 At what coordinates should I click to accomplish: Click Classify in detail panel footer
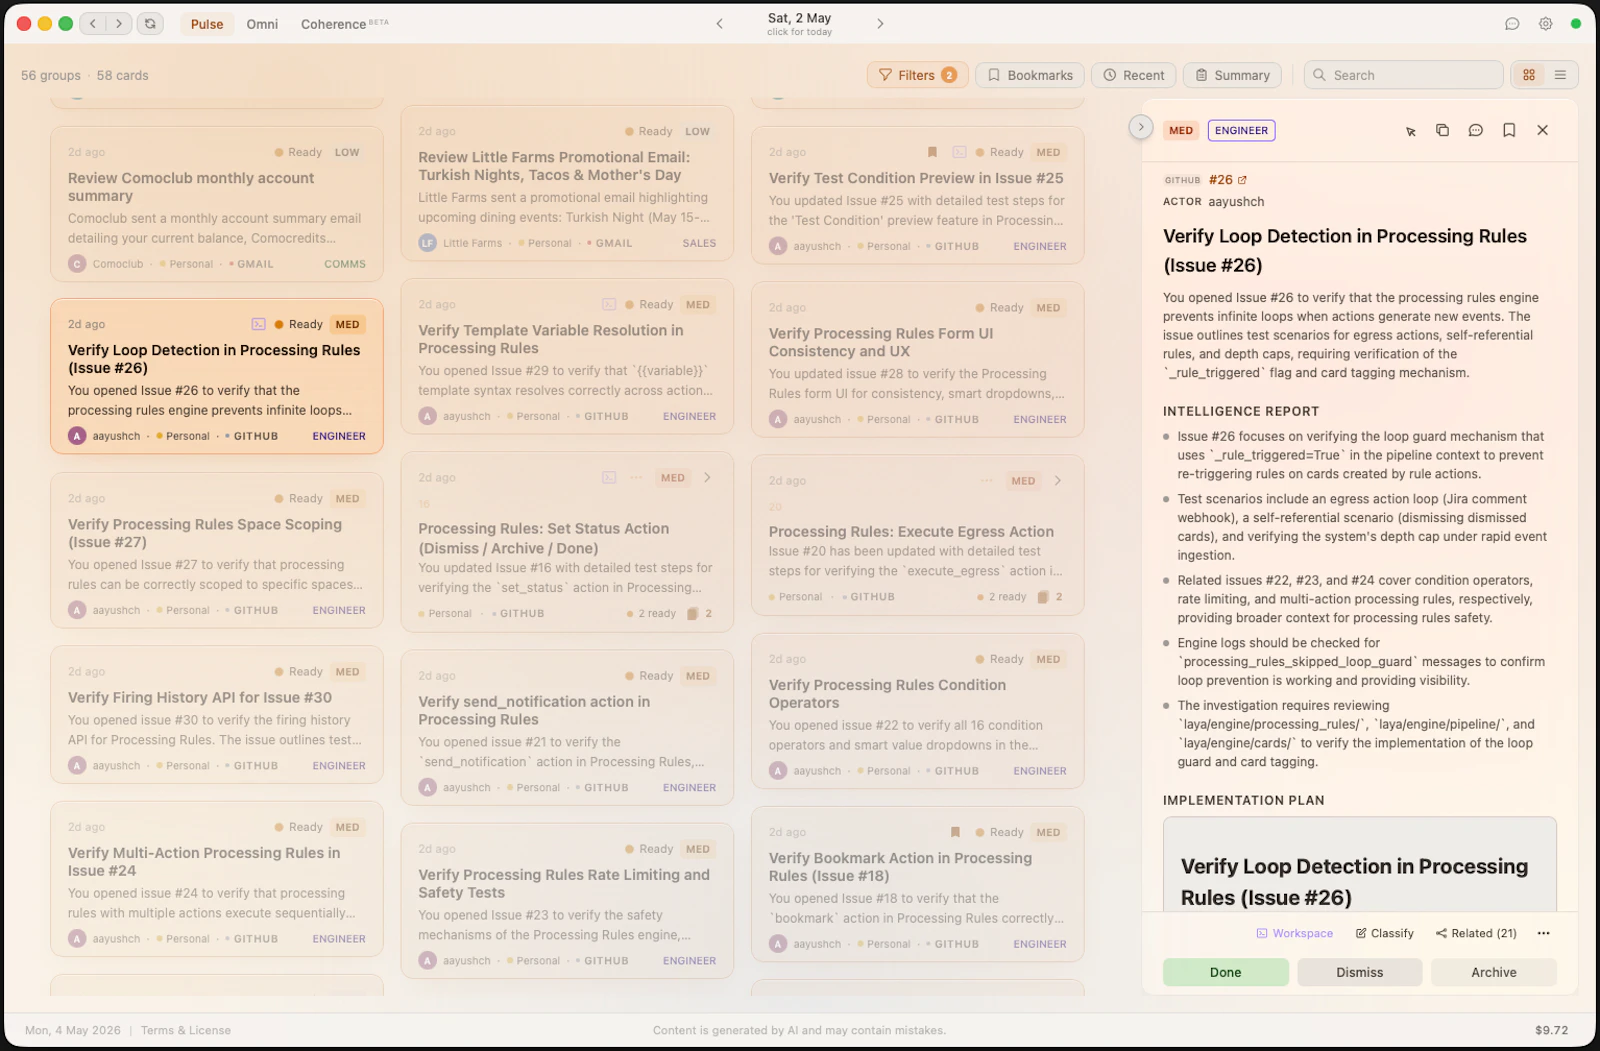(1385, 933)
